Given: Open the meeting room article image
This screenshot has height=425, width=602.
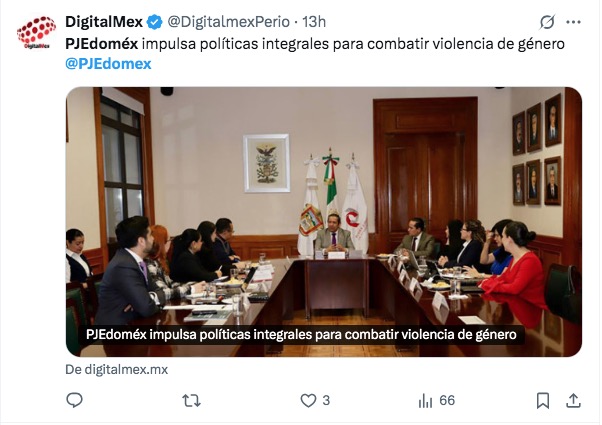Looking at the screenshot, I should pos(324,222).
